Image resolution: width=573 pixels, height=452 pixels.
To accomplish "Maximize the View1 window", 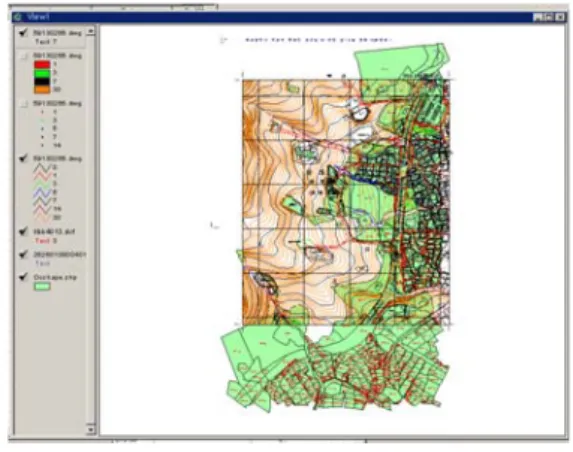I will click(x=548, y=17).
